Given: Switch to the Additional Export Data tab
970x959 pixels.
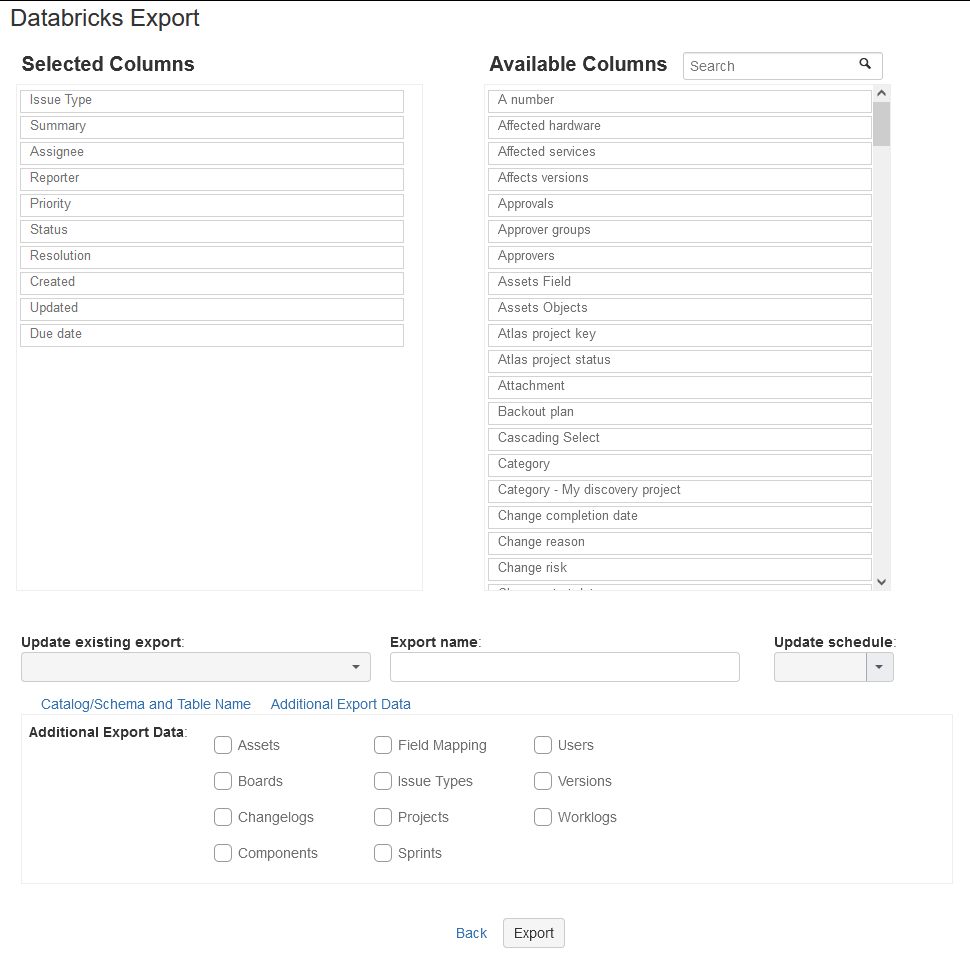Looking at the screenshot, I should 340,704.
